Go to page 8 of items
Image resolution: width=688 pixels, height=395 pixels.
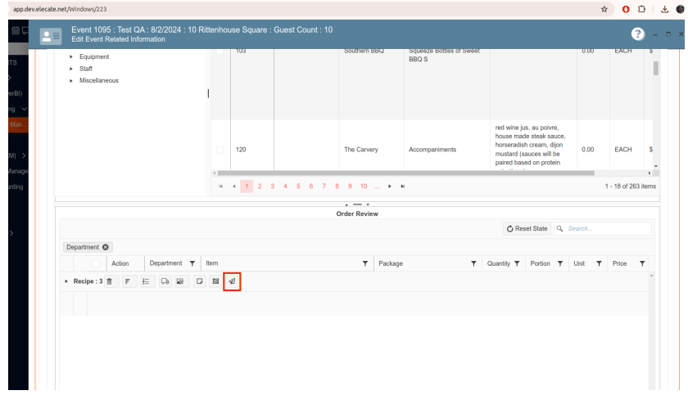pos(337,186)
